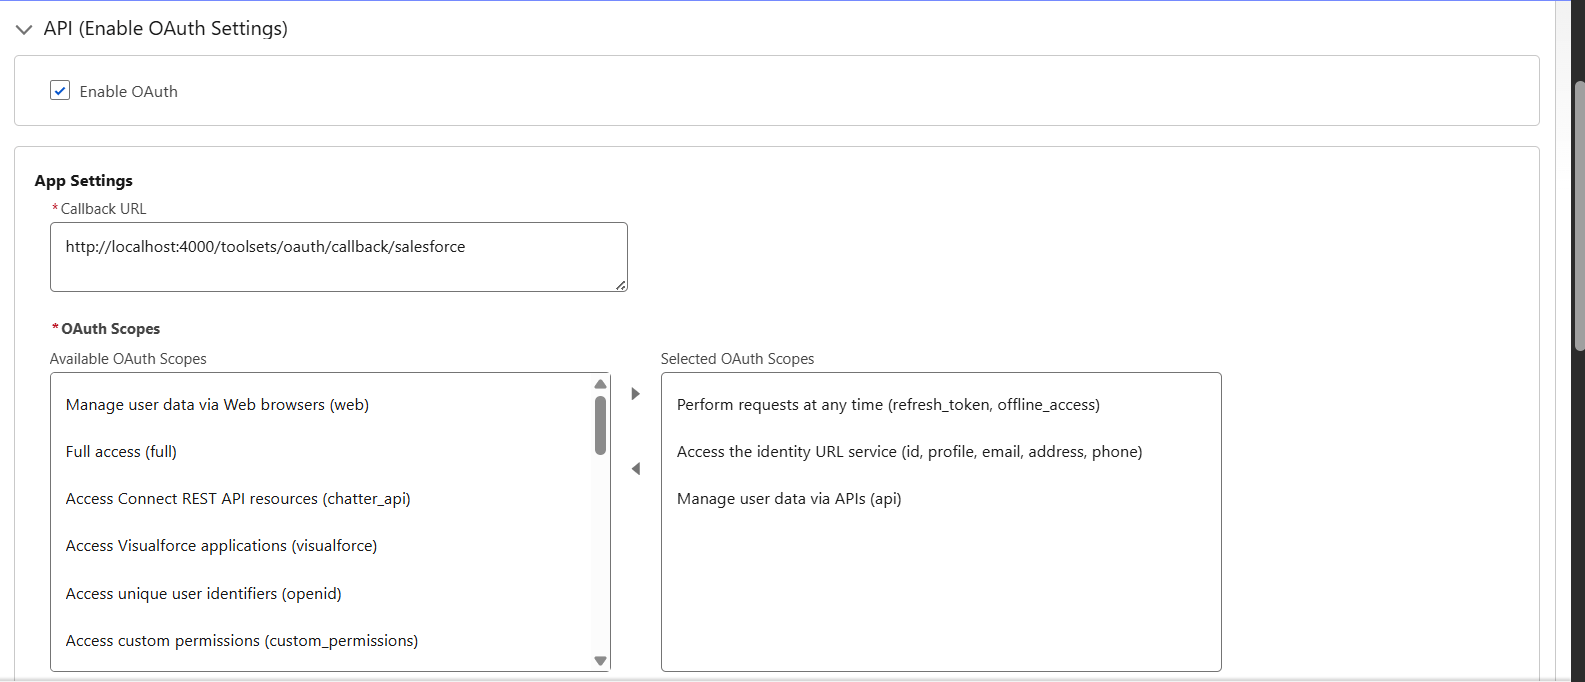This screenshot has width=1585, height=682.
Task: Collapse the API (Enable OAuth Settings) section
Action: [x=24, y=30]
